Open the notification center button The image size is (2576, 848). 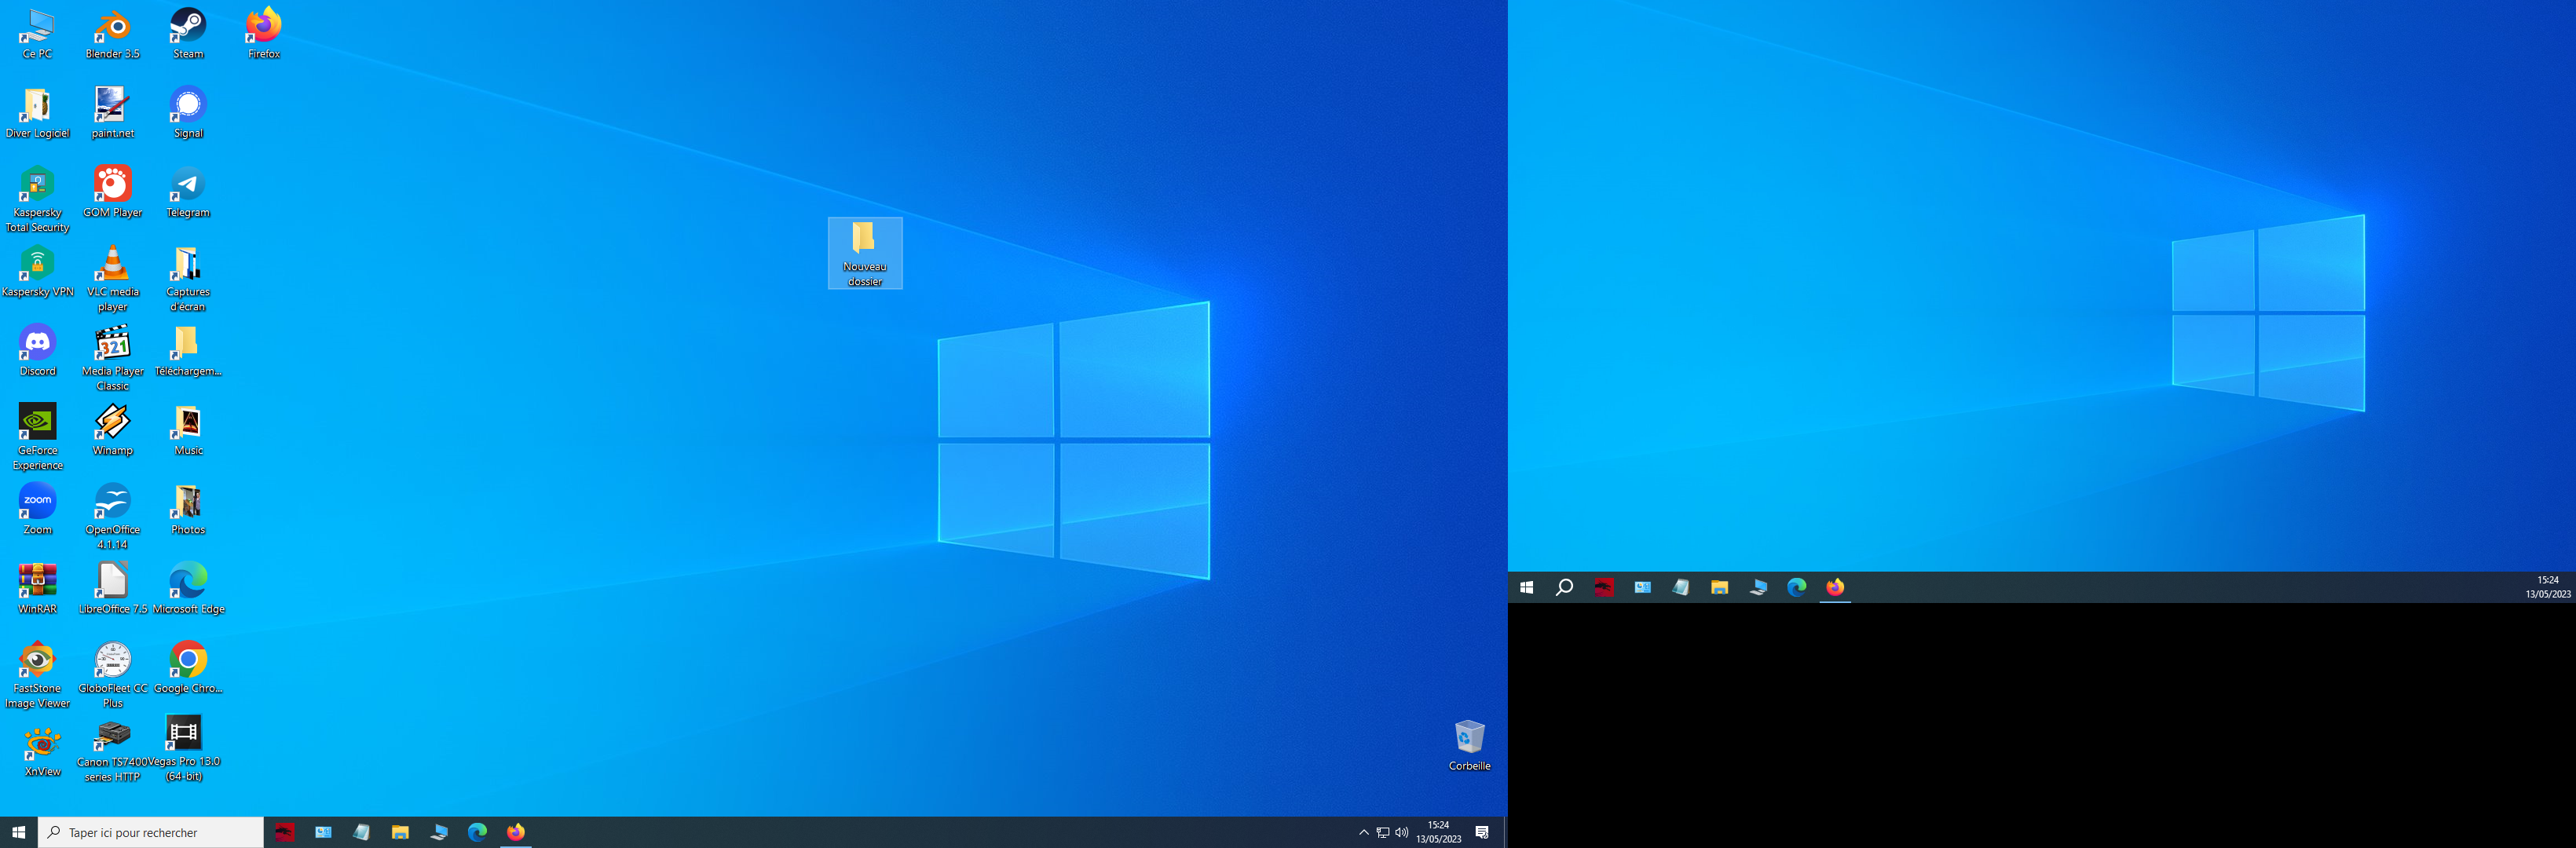click(x=1482, y=832)
